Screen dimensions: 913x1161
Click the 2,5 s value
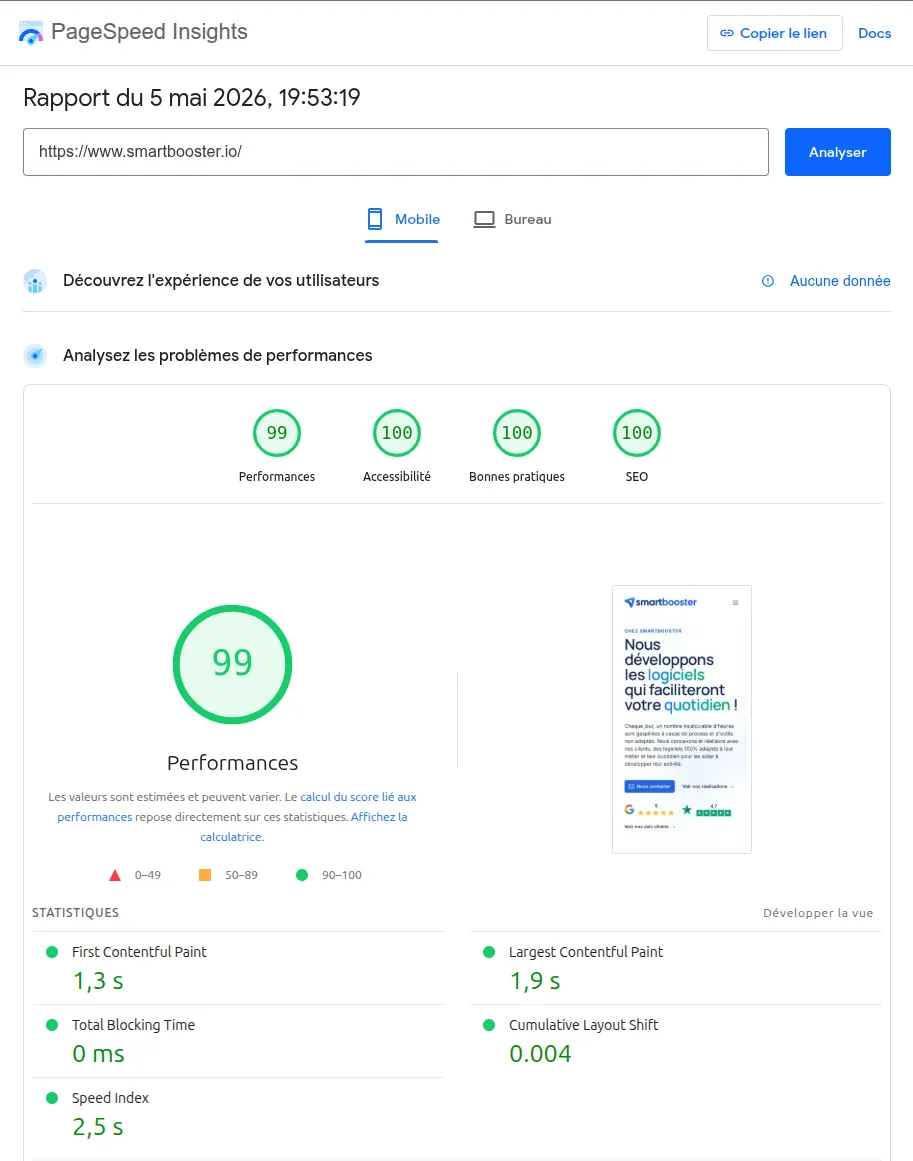(x=98, y=1127)
